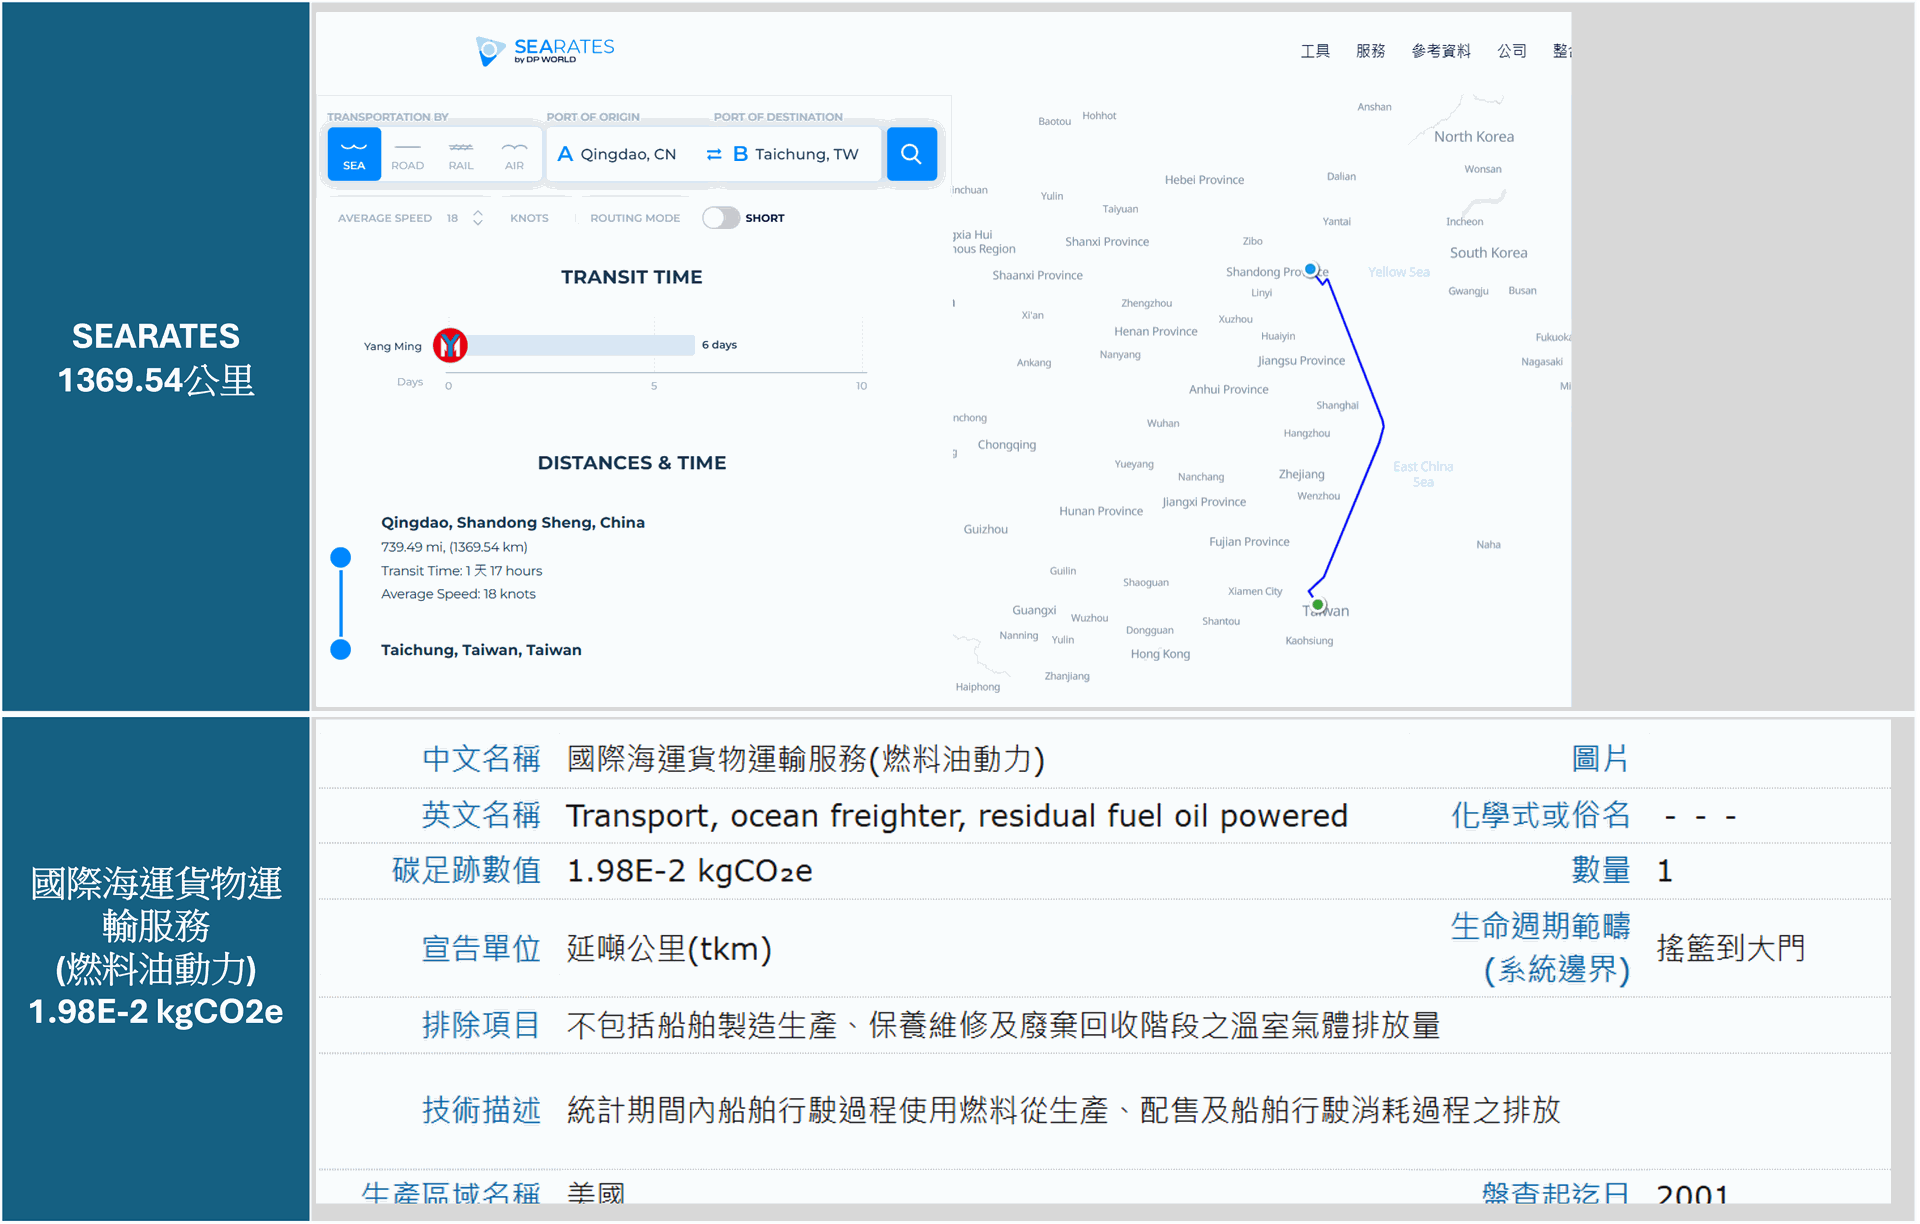1920x1224 pixels.
Task: Open the 服務 menu
Action: (1370, 50)
